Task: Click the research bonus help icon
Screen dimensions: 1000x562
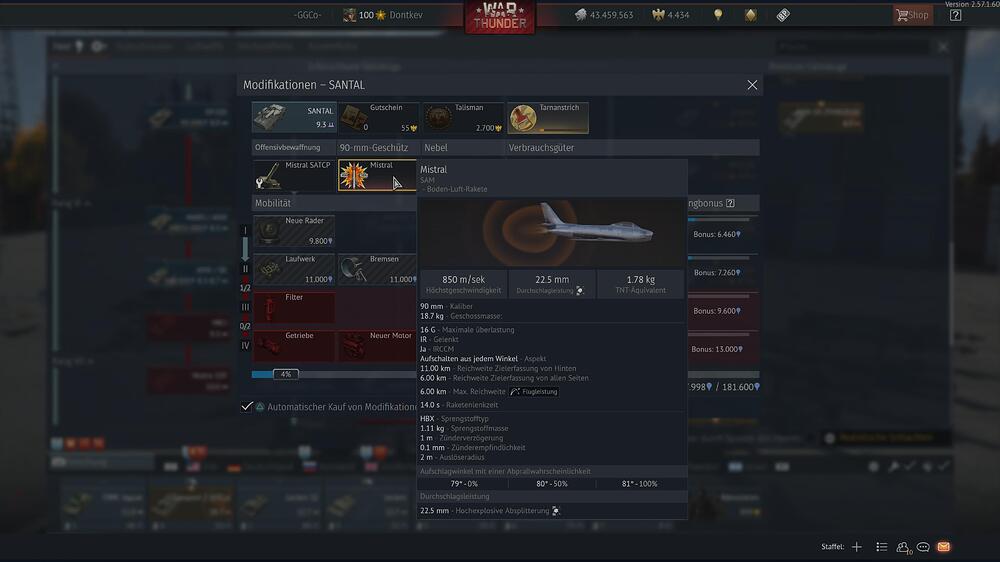Action: [x=730, y=203]
